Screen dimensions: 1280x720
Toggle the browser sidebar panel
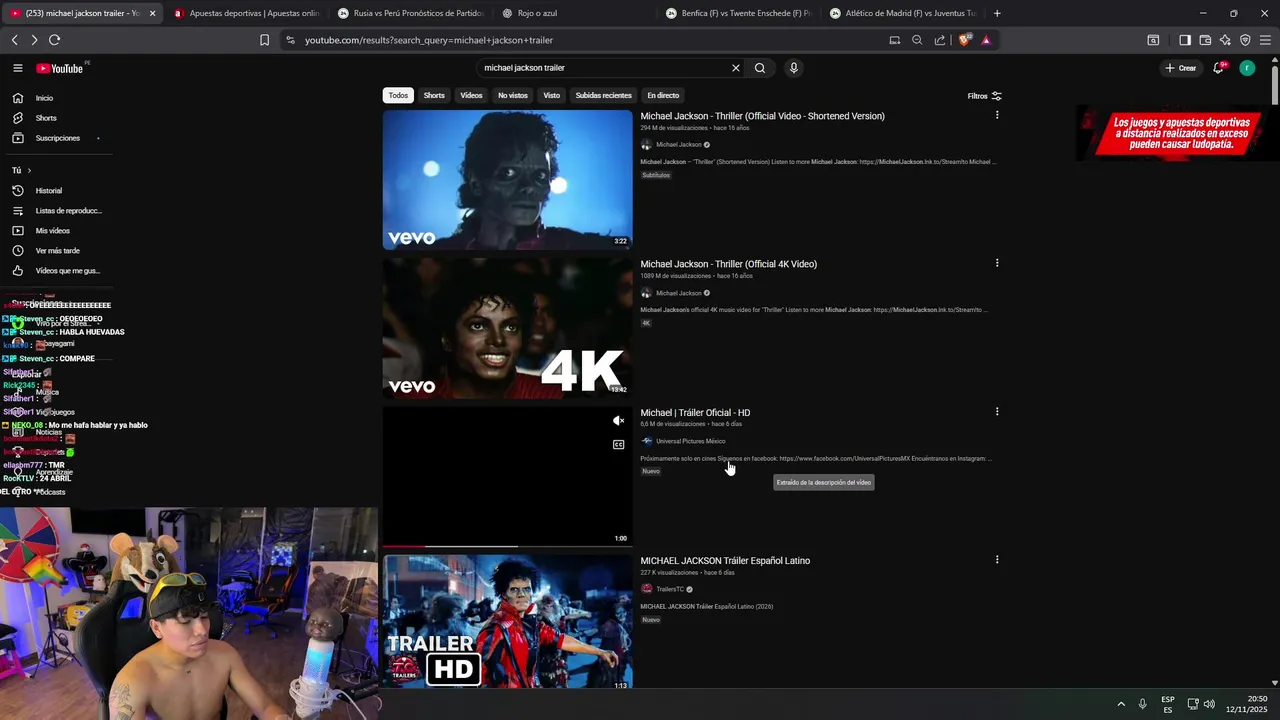click(x=1185, y=40)
